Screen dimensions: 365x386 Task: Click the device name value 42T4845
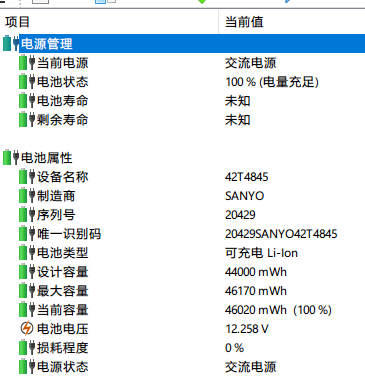click(x=247, y=177)
